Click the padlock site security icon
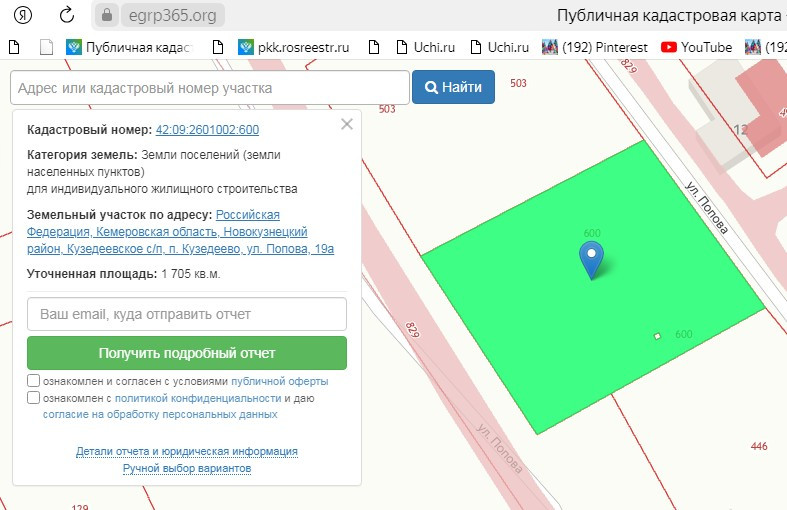This screenshot has height=510, width=787. [x=108, y=16]
